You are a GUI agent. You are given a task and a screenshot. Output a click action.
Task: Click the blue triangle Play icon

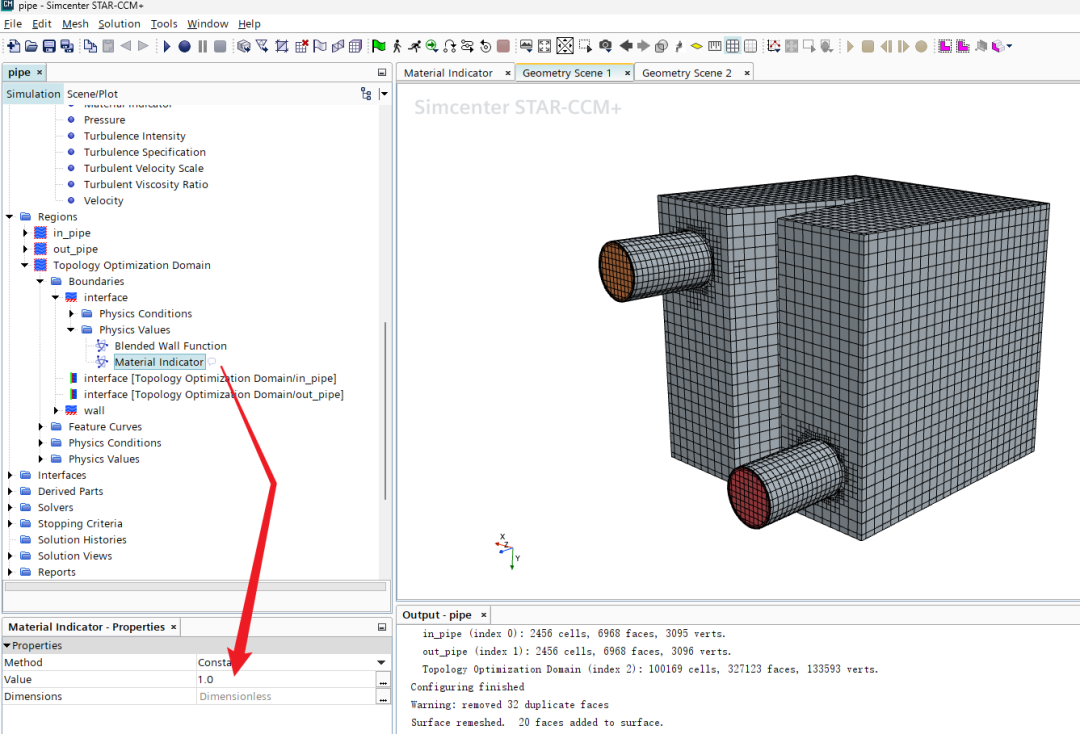pos(167,46)
